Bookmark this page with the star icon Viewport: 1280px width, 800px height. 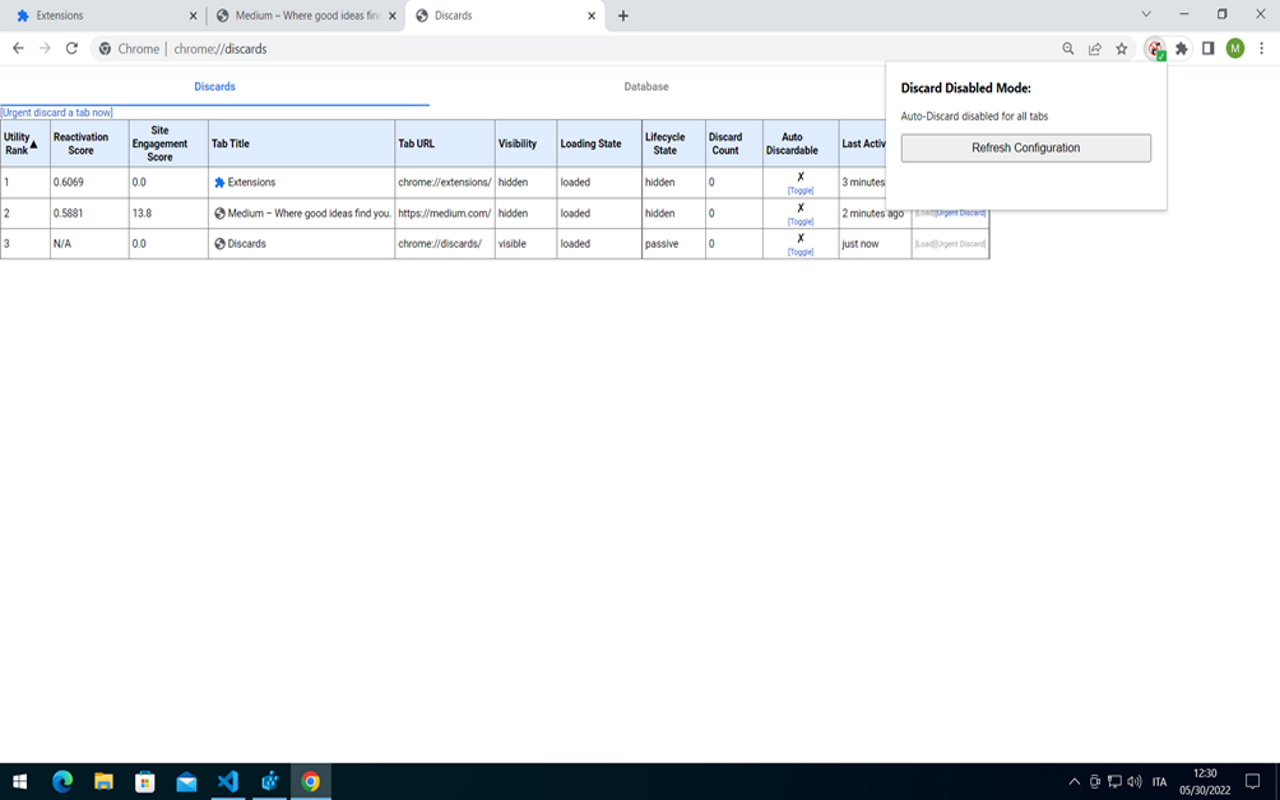pyautogui.click(x=1122, y=48)
